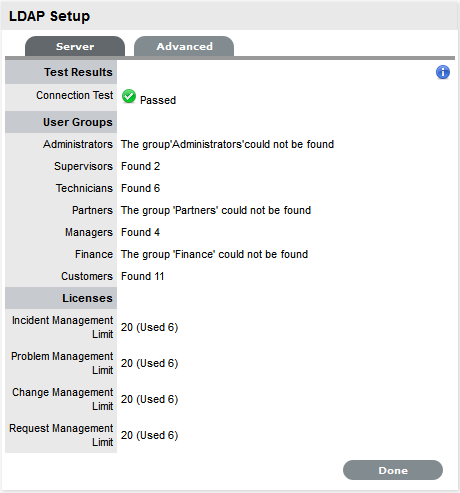460x493 pixels.
Task: Click the LDAP Setup title
Action: 49,16
